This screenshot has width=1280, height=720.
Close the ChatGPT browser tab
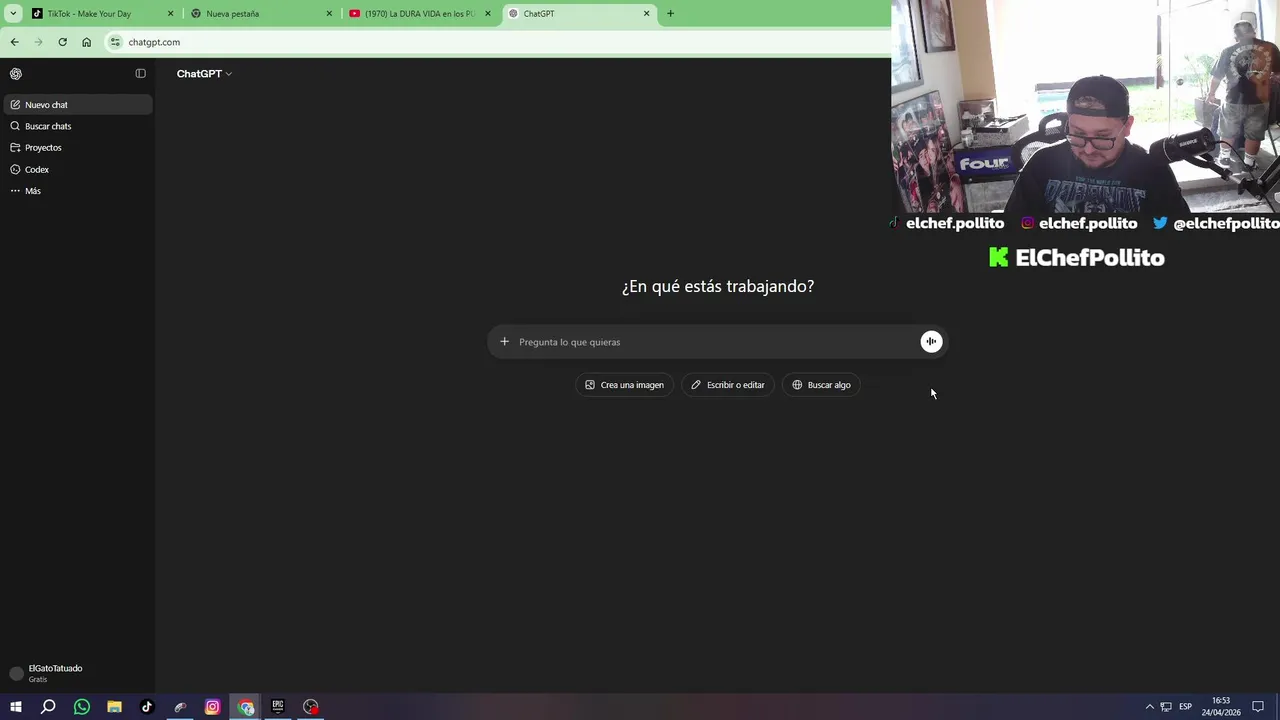(x=646, y=14)
